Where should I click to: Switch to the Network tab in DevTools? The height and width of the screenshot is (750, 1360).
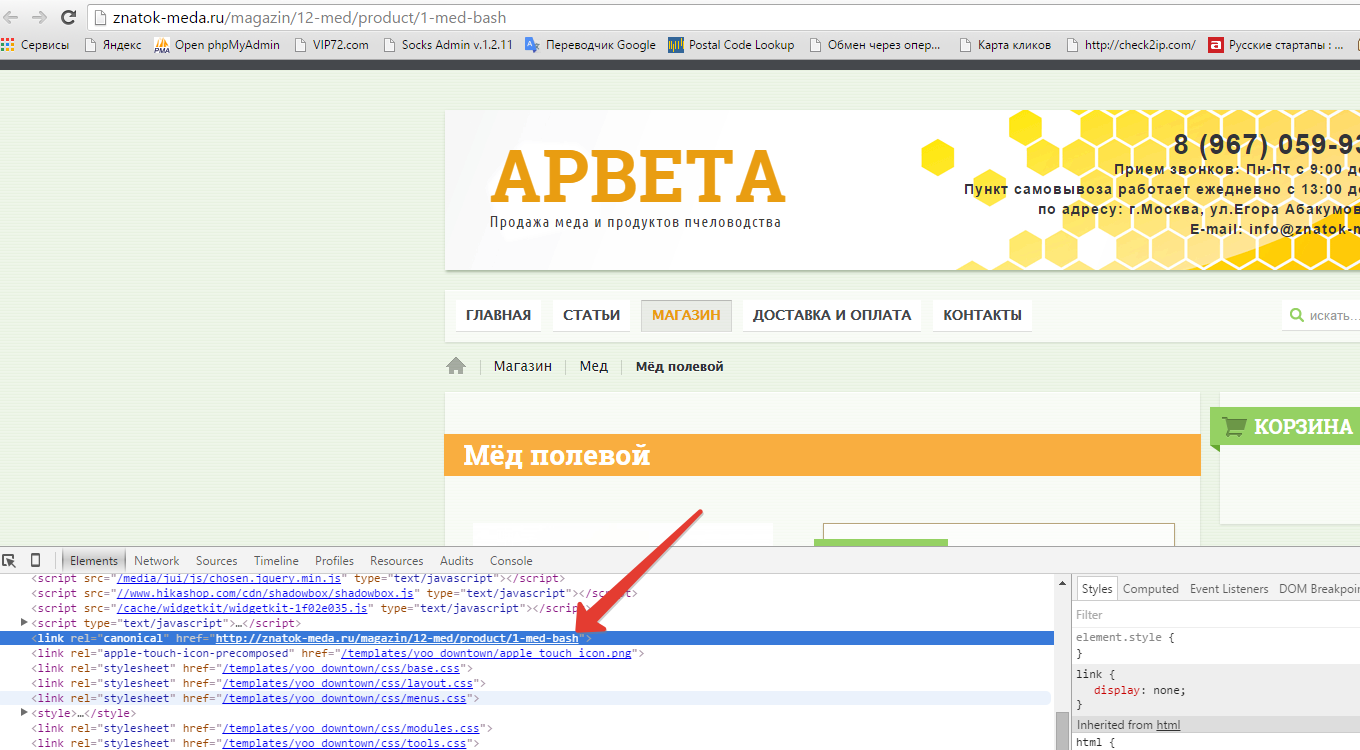[x=156, y=561]
